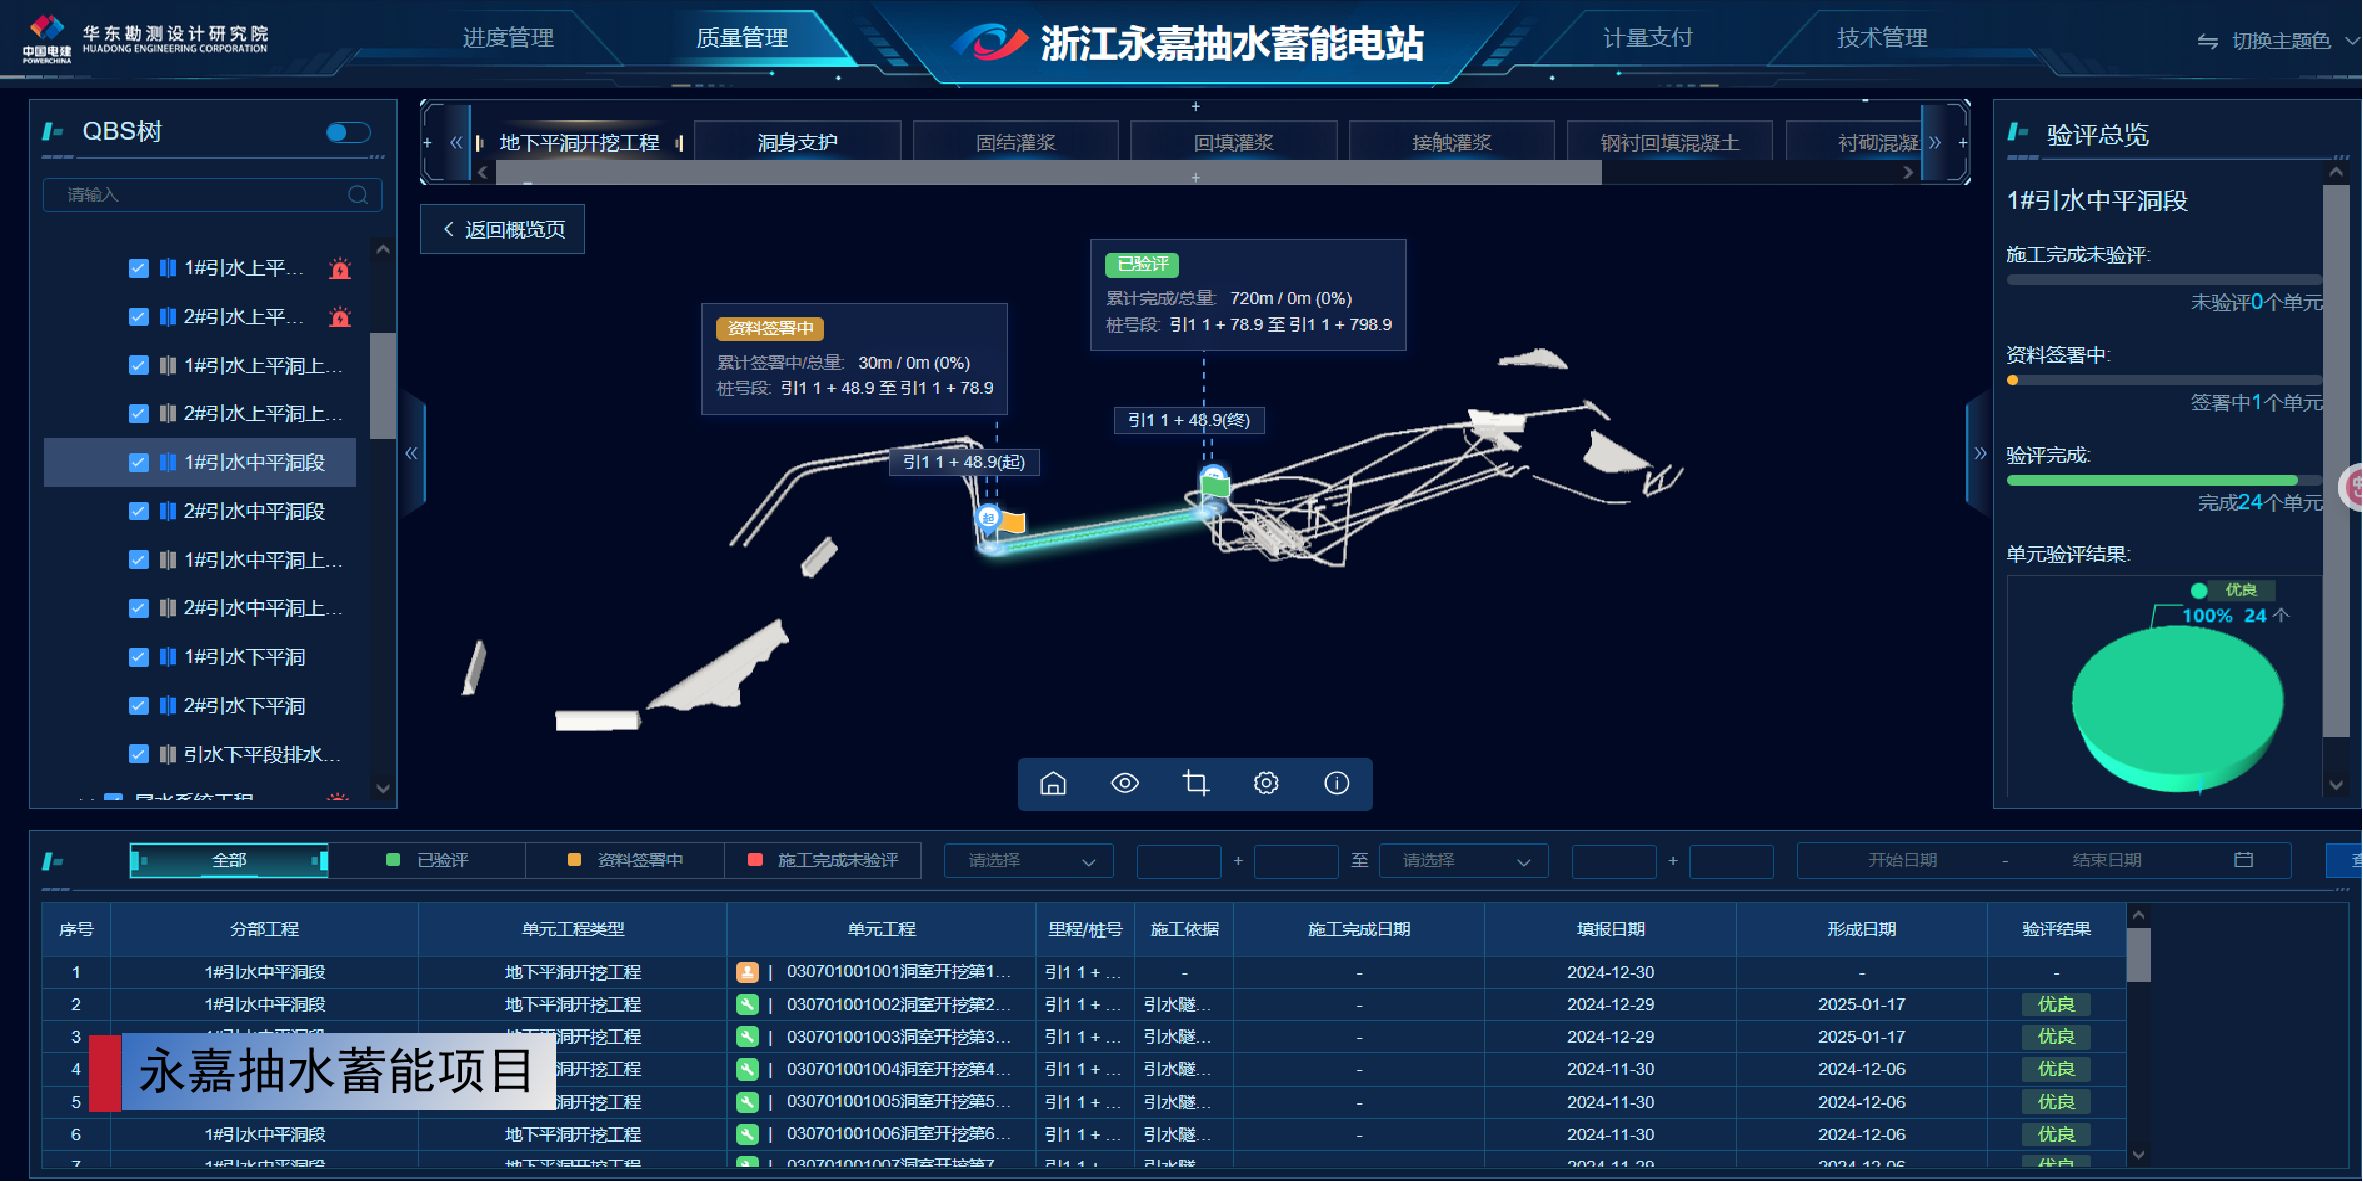This screenshot has width=2363, height=1182.
Task: Switch to the 进度管理 menu tab
Action: (x=508, y=38)
